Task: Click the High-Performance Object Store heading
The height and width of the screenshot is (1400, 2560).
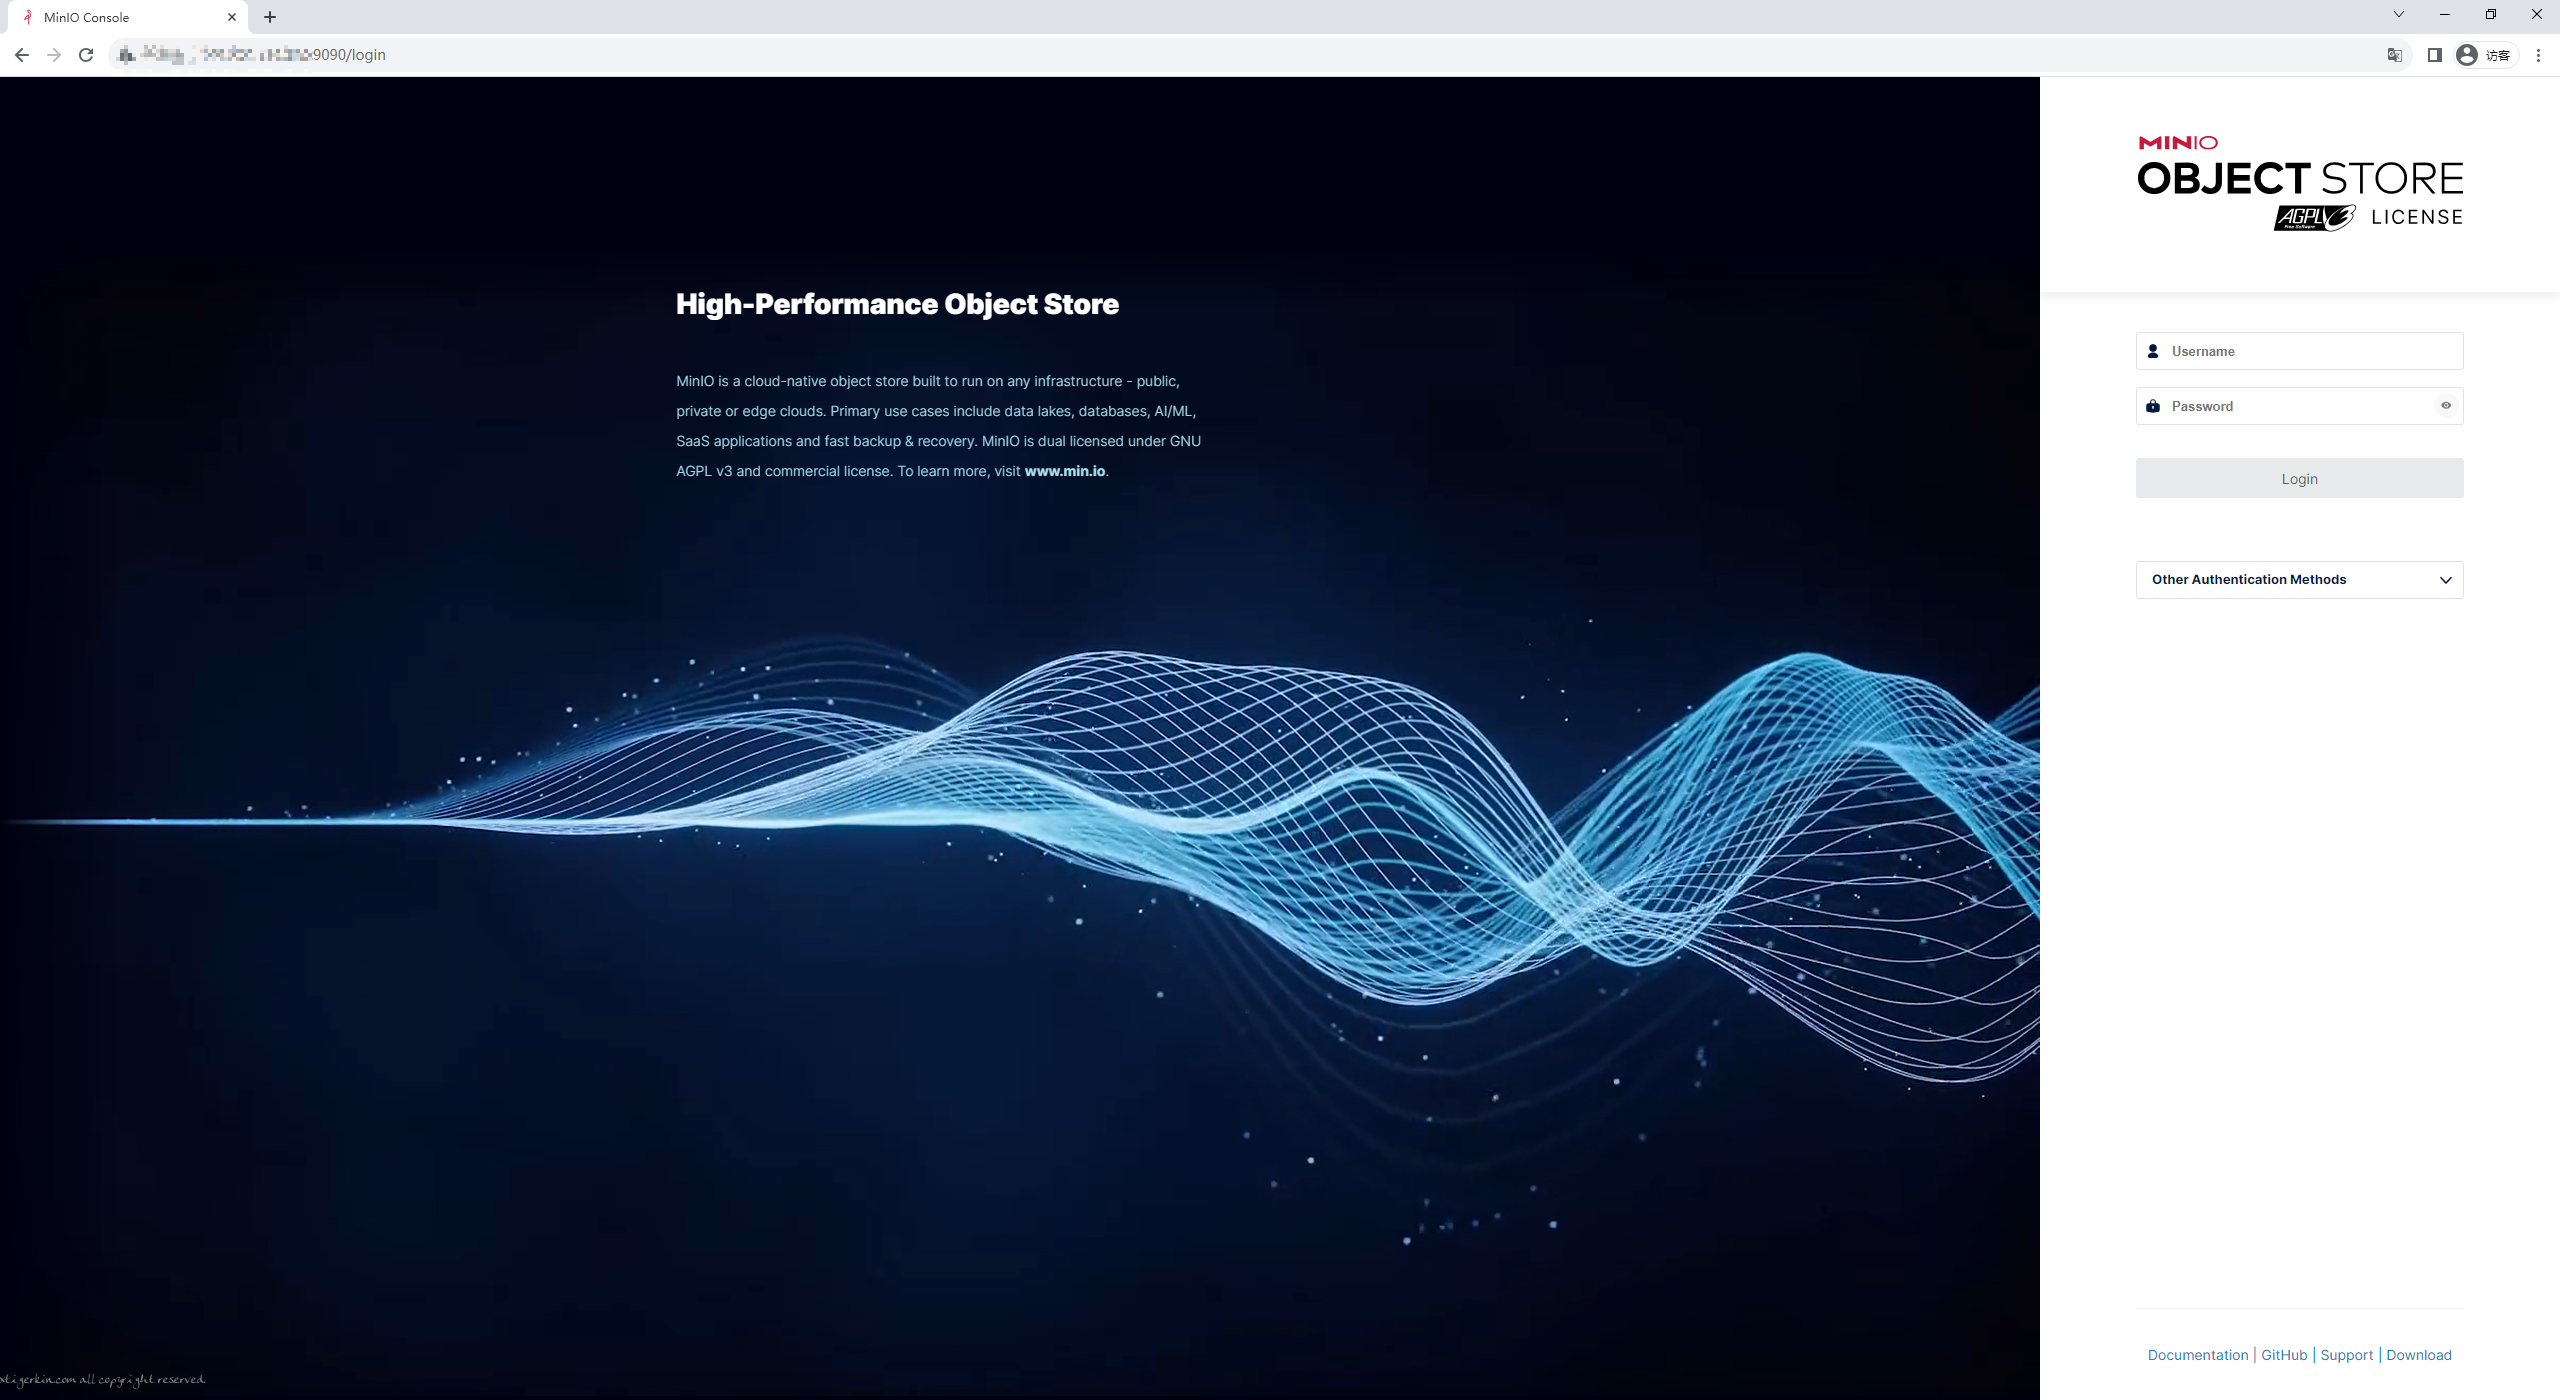Action: (x=897, y=304)
